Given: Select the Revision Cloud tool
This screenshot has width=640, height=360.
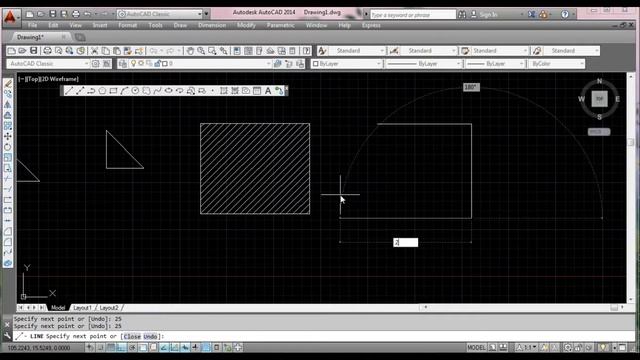Looking at the screenshot, I should pos(146,91).
